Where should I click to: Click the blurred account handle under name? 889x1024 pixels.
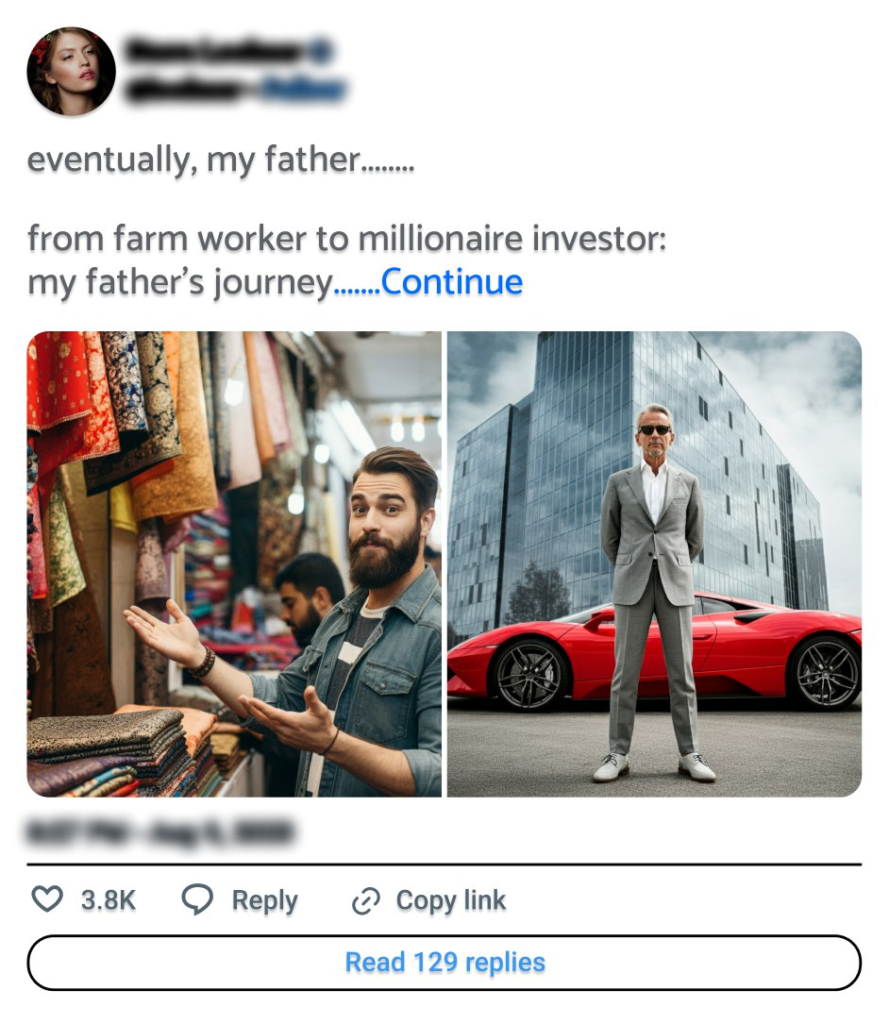click(185, 91)
